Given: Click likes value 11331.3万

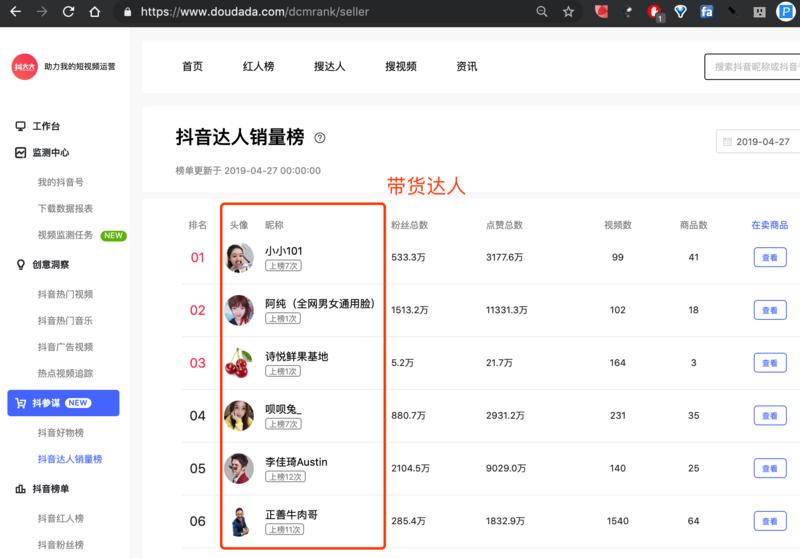Looking at the screenshot, I should click(507, 310).
